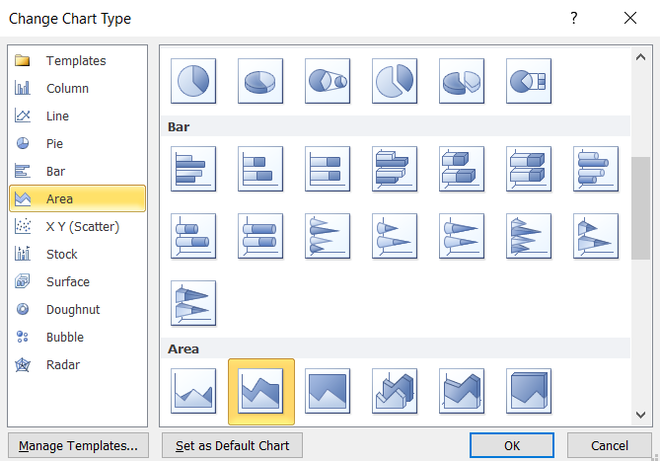Image resolution: width=660 pixels, height=461 pixels.
Task: Choose the Exploded Pie chart icon
Action: point(394,81)
